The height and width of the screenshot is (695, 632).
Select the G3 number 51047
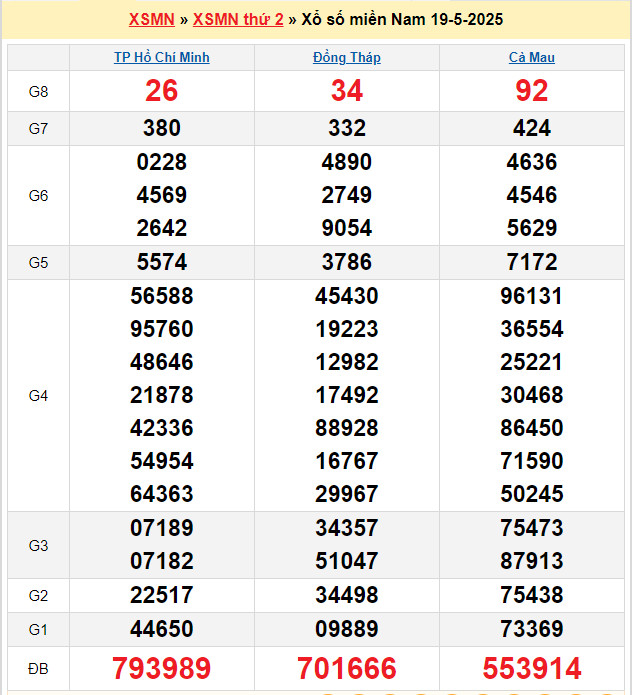coord(347,561)
